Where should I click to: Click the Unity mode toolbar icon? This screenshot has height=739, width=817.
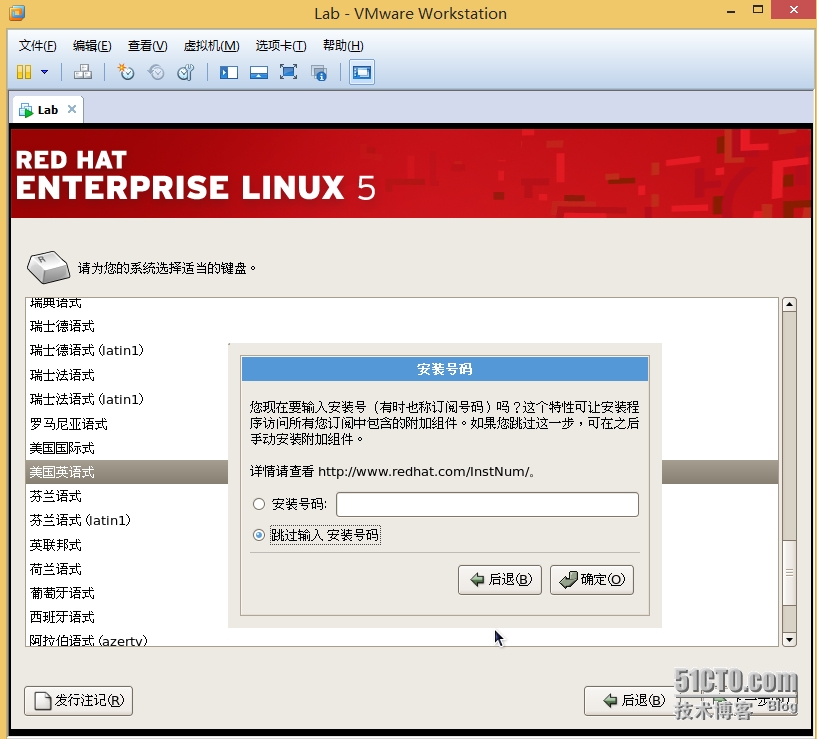[319, 72]
